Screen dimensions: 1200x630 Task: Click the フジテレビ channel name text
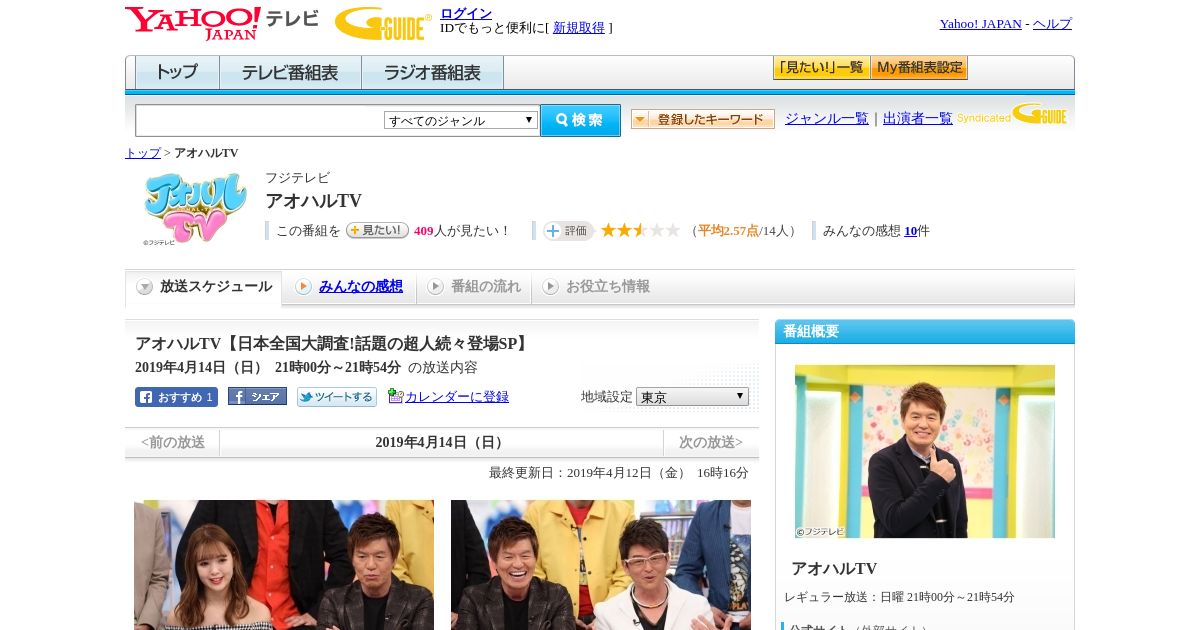click(297, 178)
